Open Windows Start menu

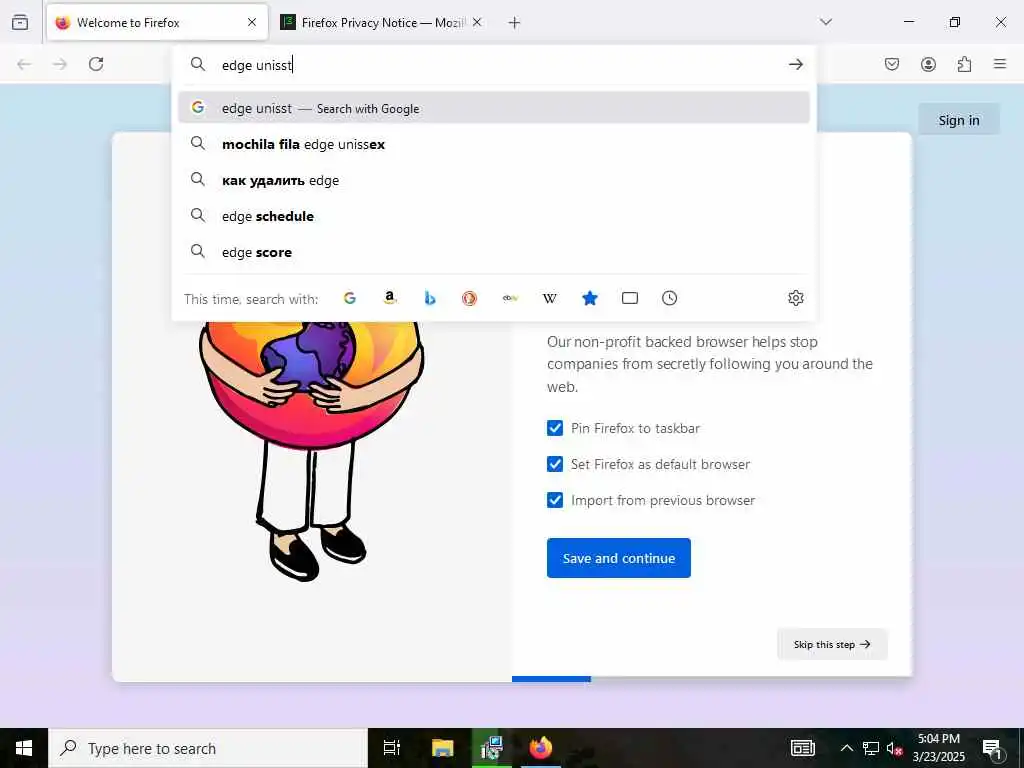[24, 748]
